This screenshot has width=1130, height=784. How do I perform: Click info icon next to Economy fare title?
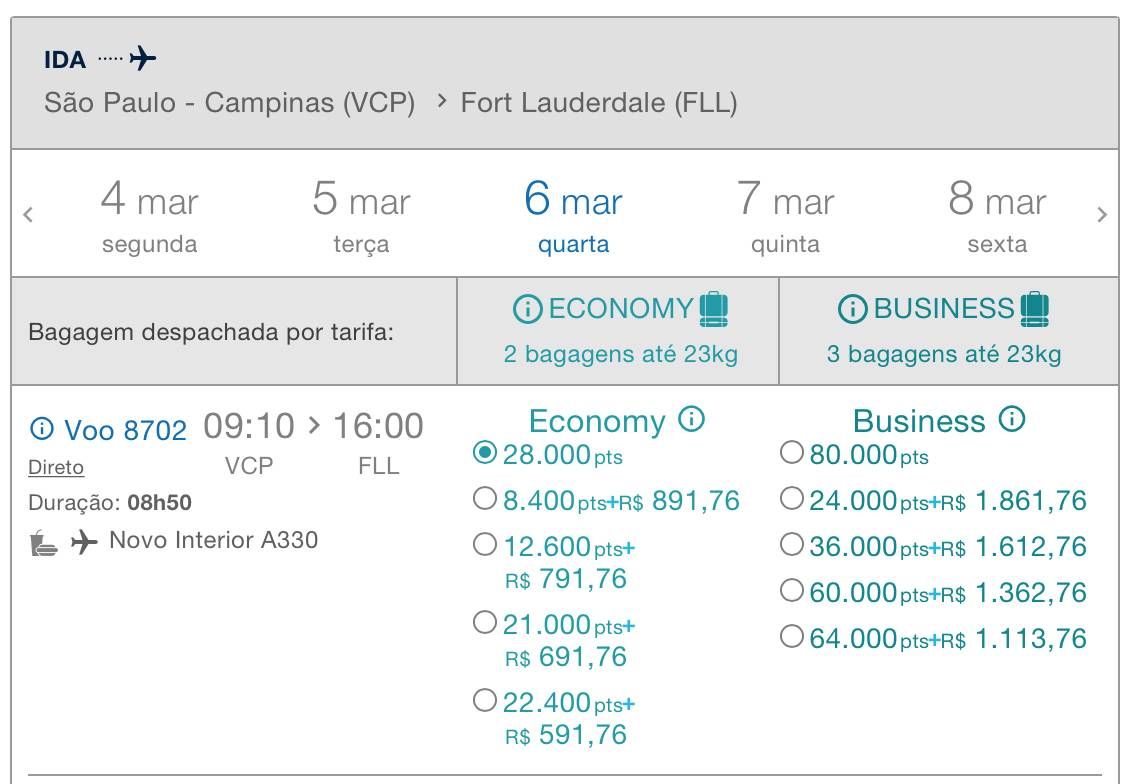point(691,419)
